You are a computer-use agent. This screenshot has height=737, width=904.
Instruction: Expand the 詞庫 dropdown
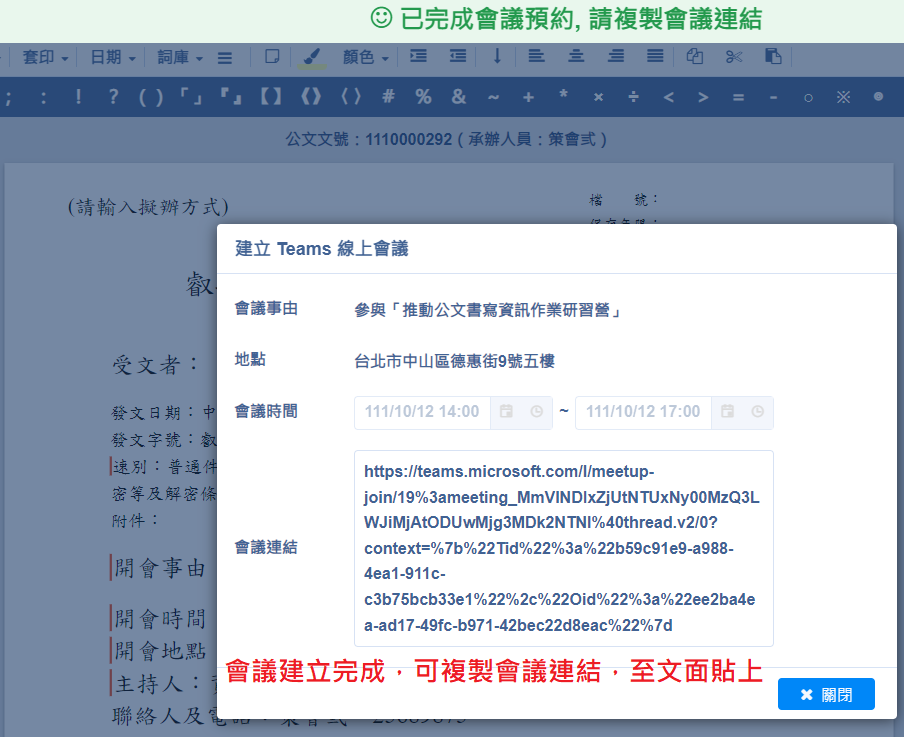[179, 58]
